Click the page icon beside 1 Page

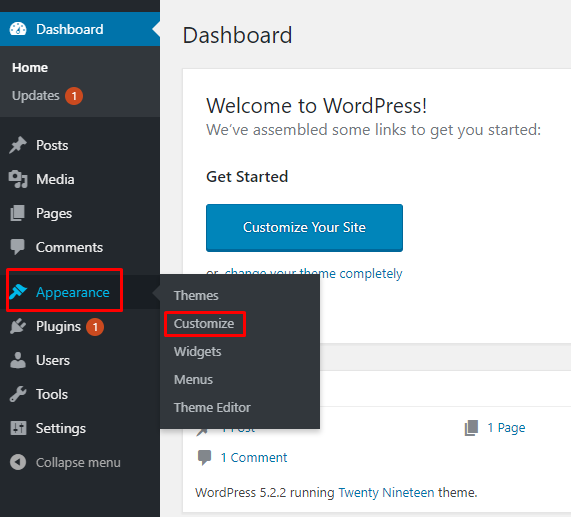pyautogui.click(x=471, y=427)
